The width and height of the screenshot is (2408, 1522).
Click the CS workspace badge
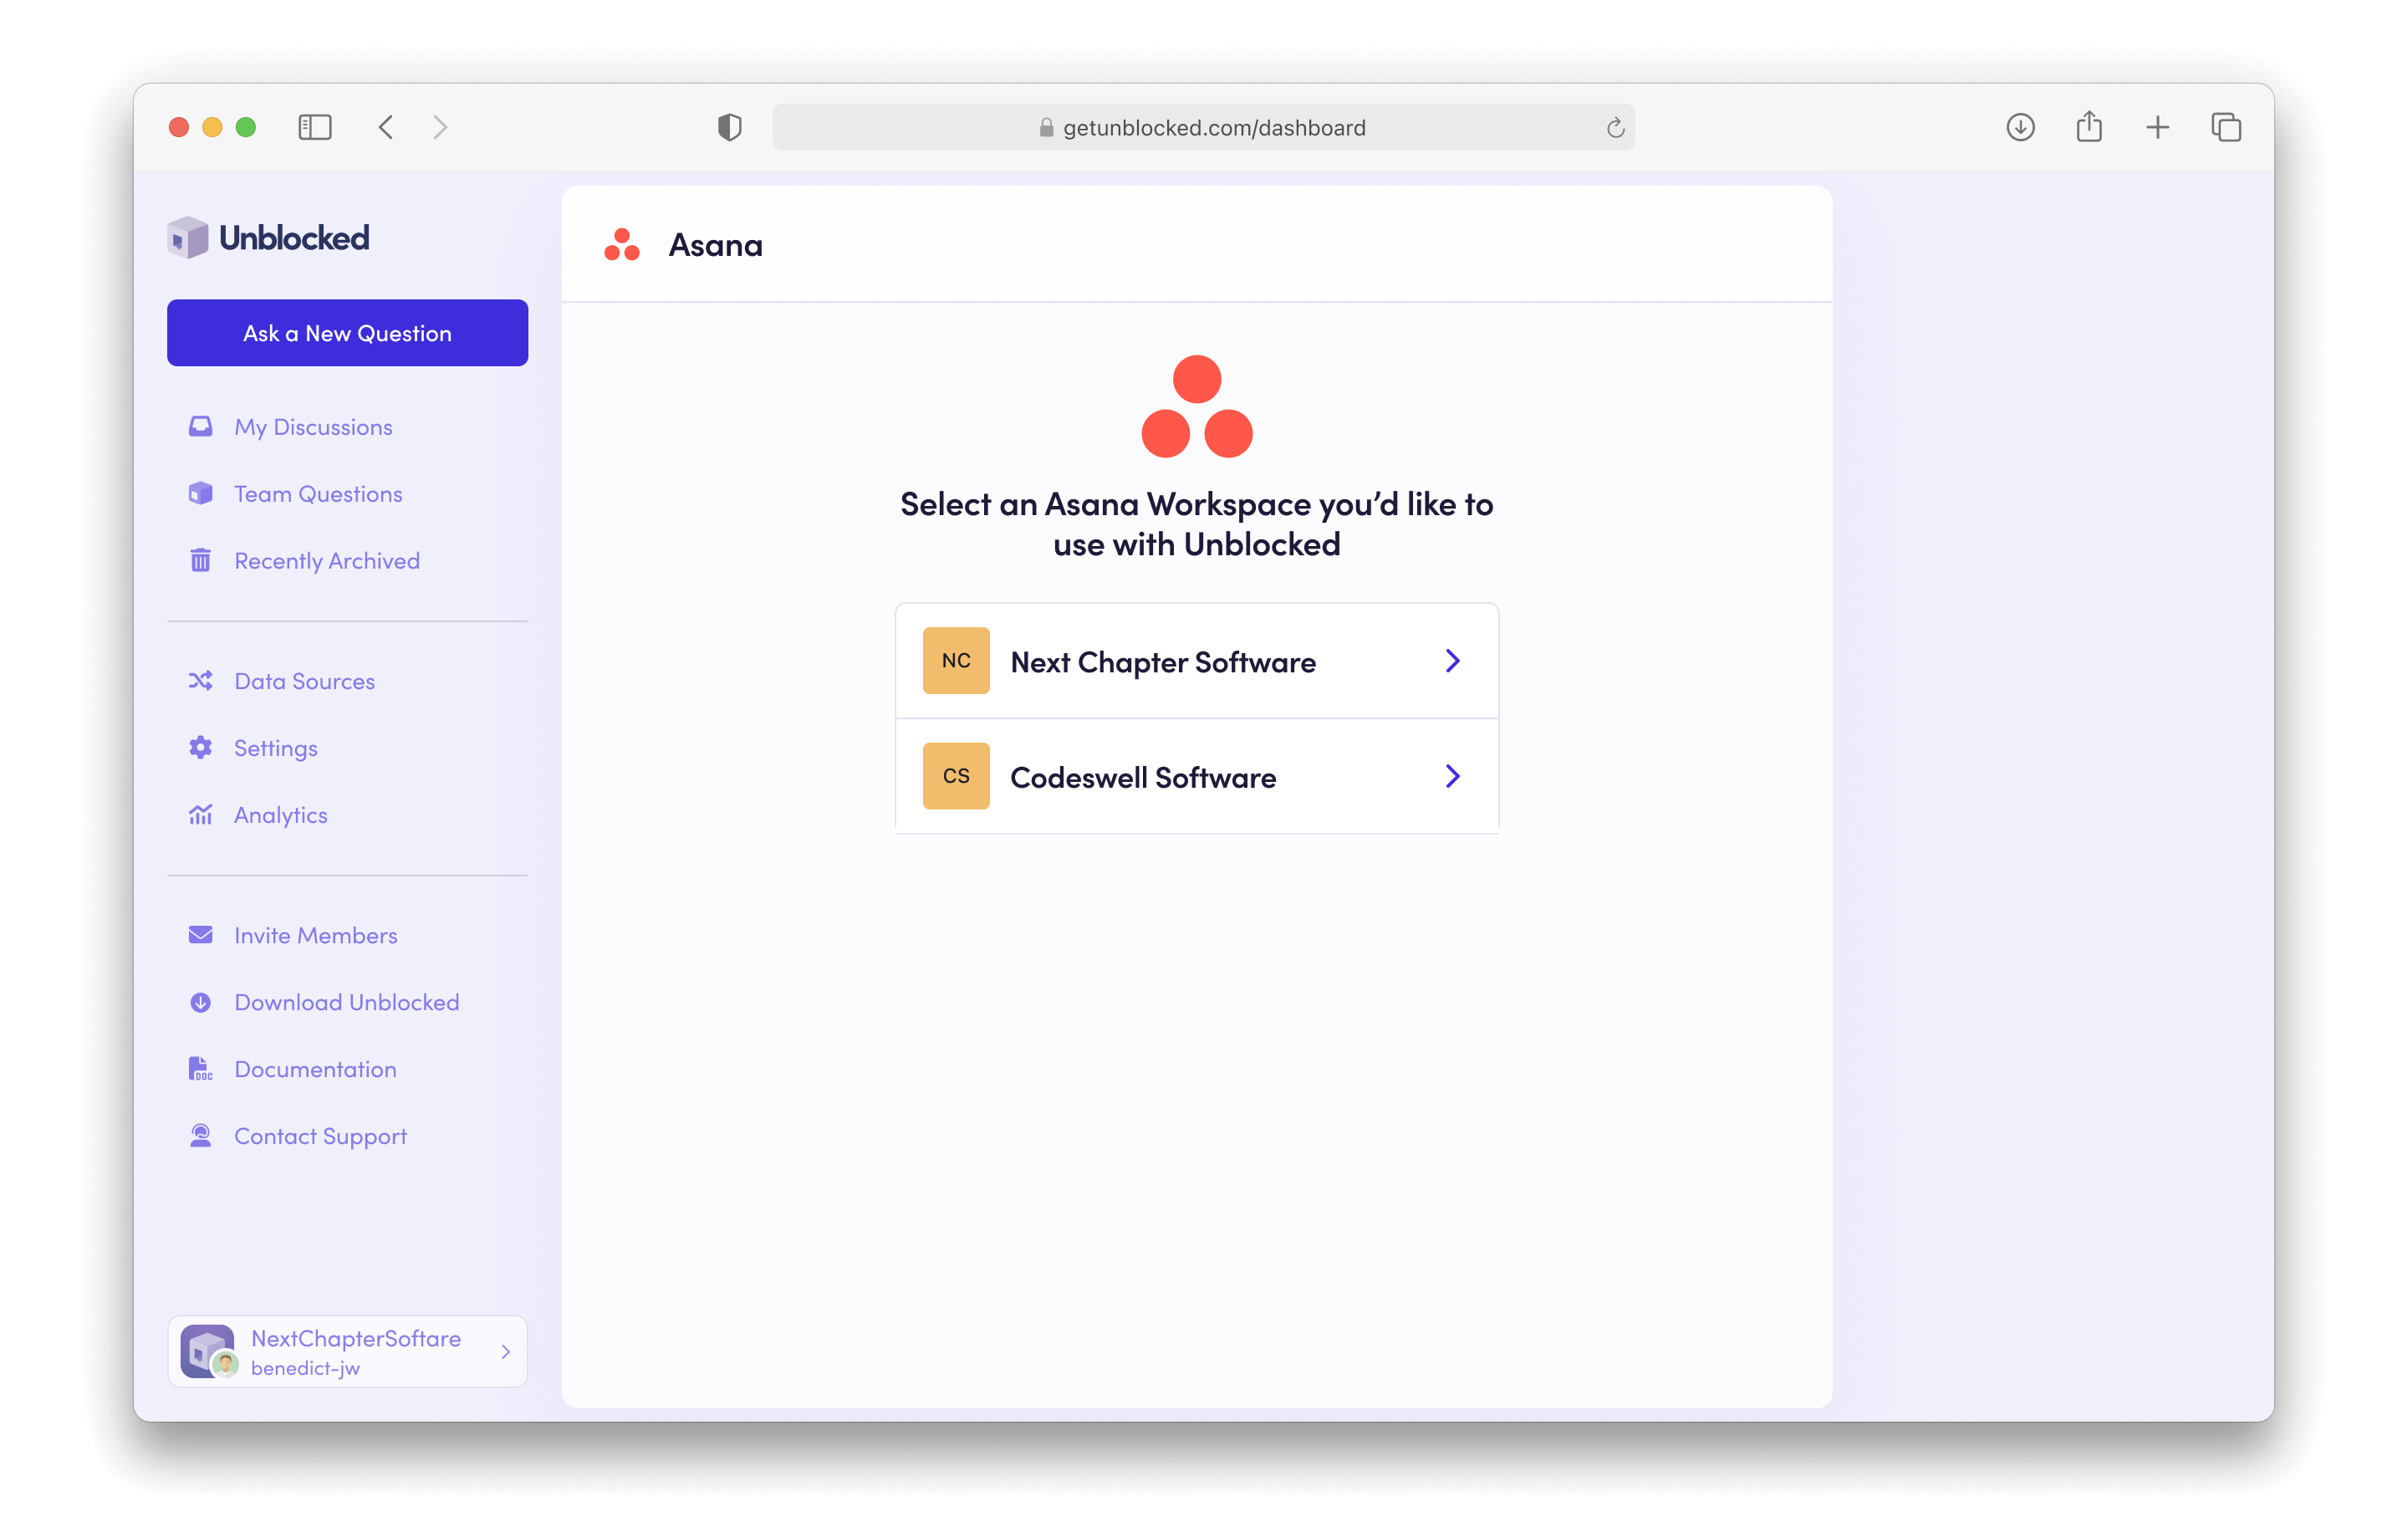(956, 777)
